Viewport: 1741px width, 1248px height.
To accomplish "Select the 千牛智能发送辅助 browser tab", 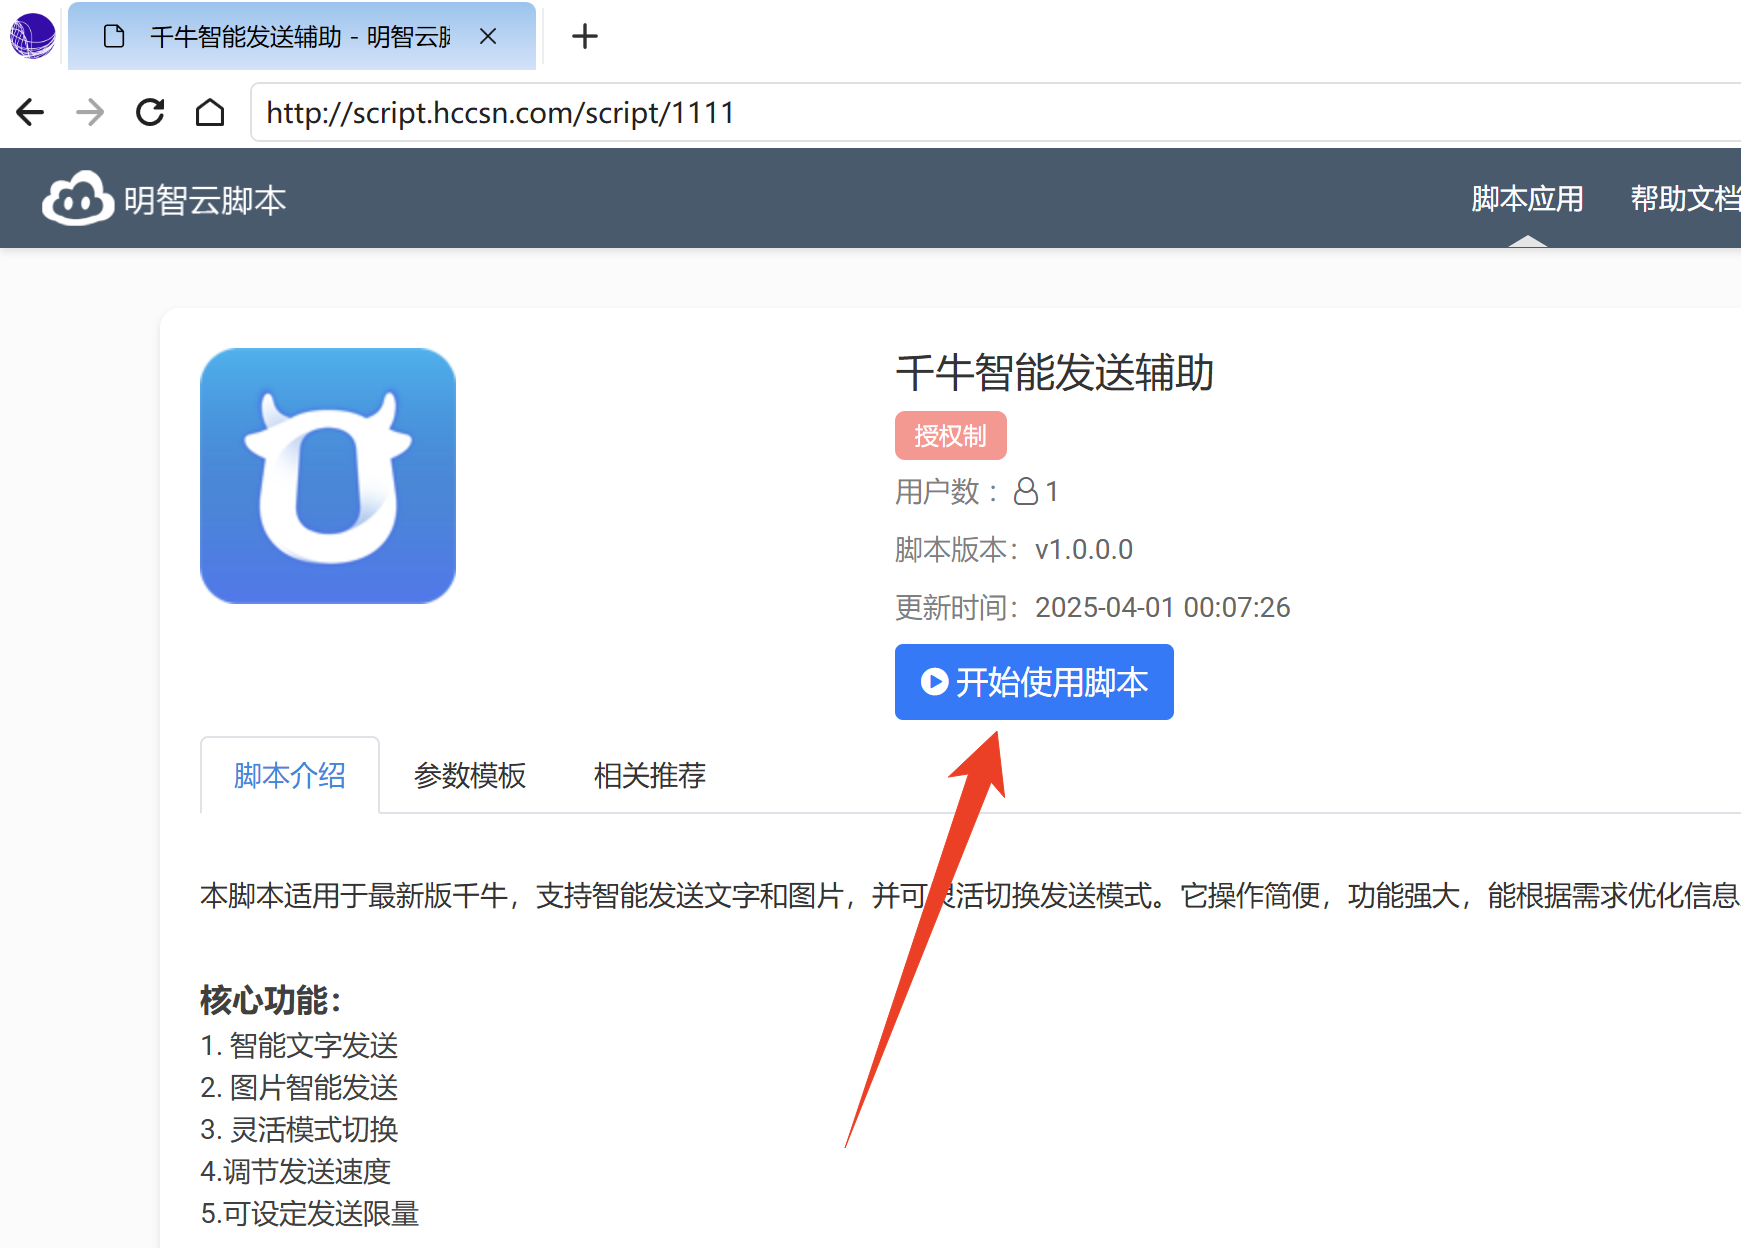I will 302,37.
